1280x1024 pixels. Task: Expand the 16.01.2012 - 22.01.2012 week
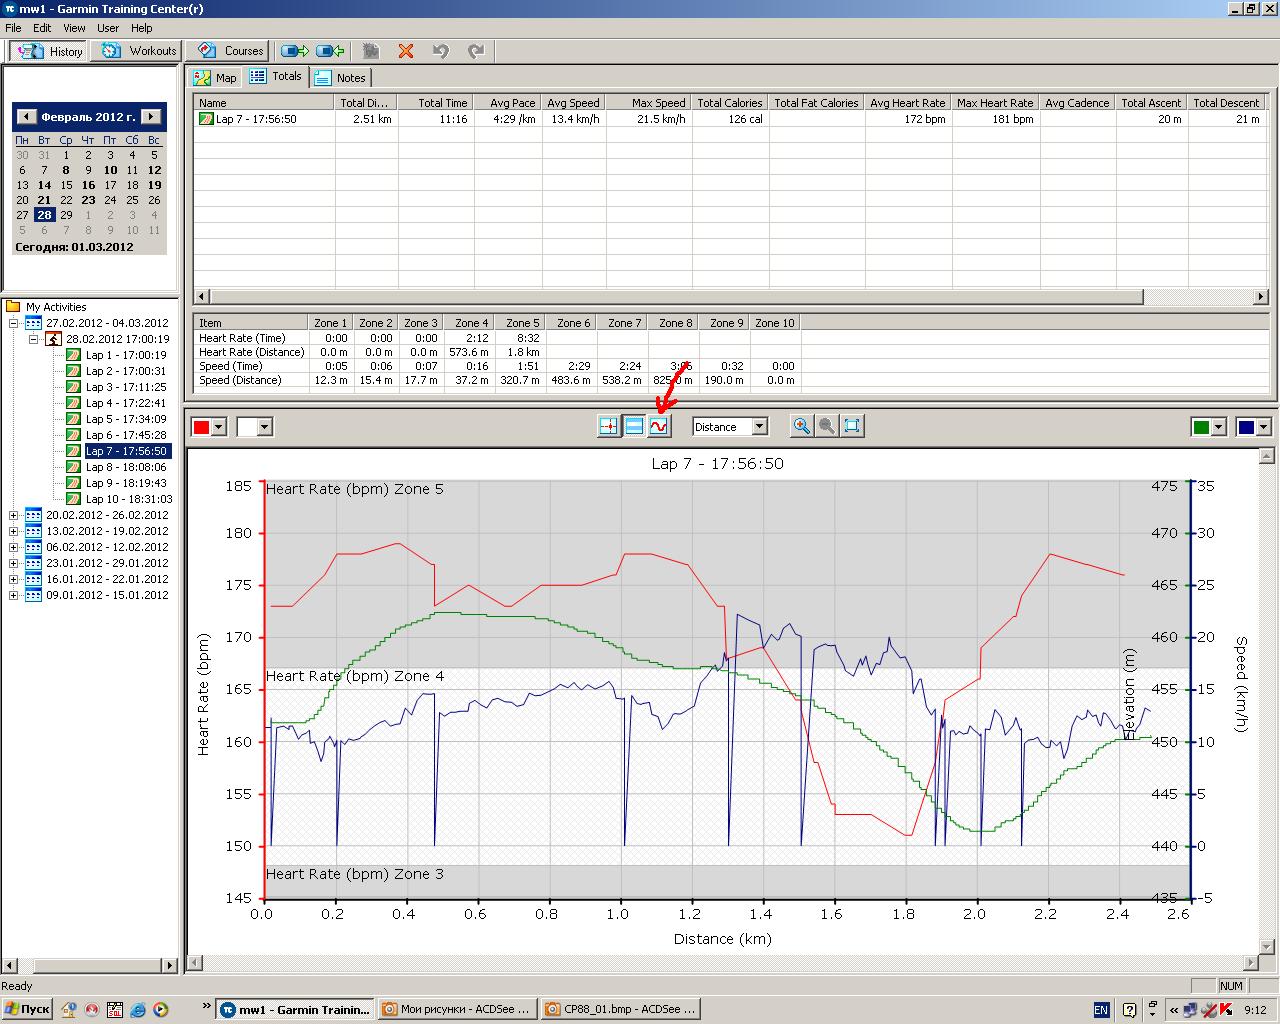[x=14, y=579]
